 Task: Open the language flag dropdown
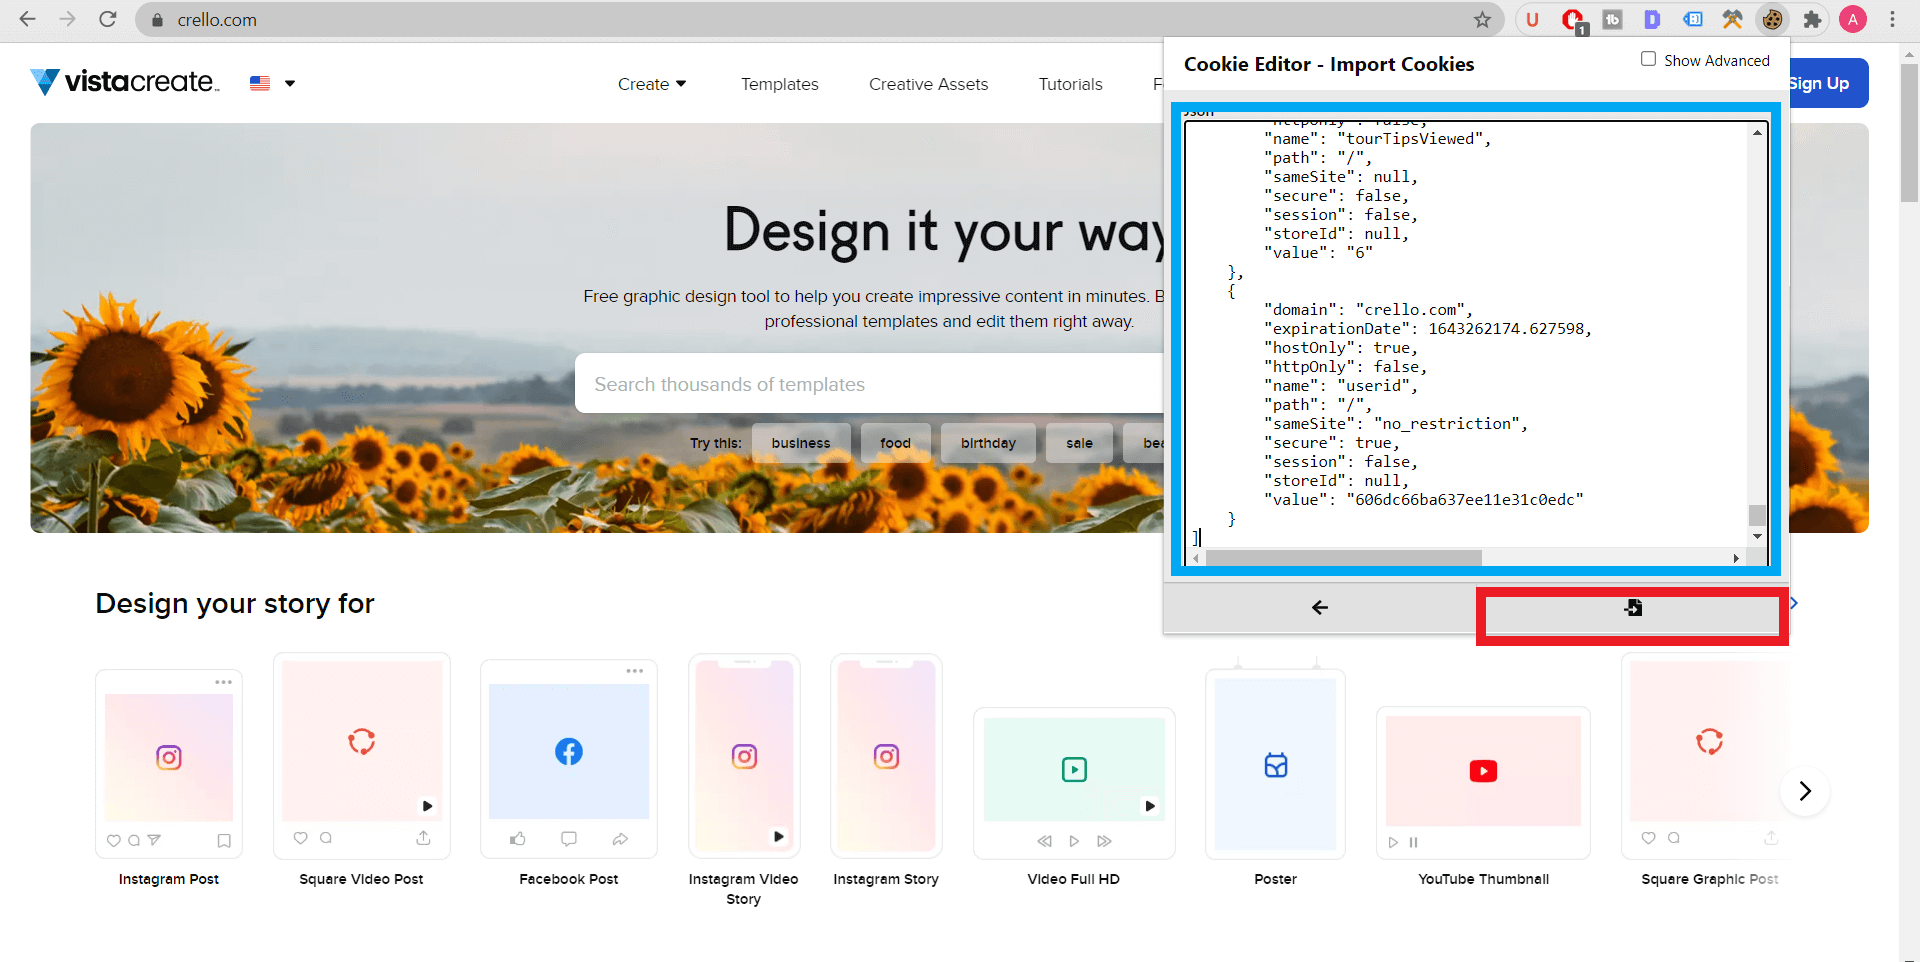pos(273,83)
